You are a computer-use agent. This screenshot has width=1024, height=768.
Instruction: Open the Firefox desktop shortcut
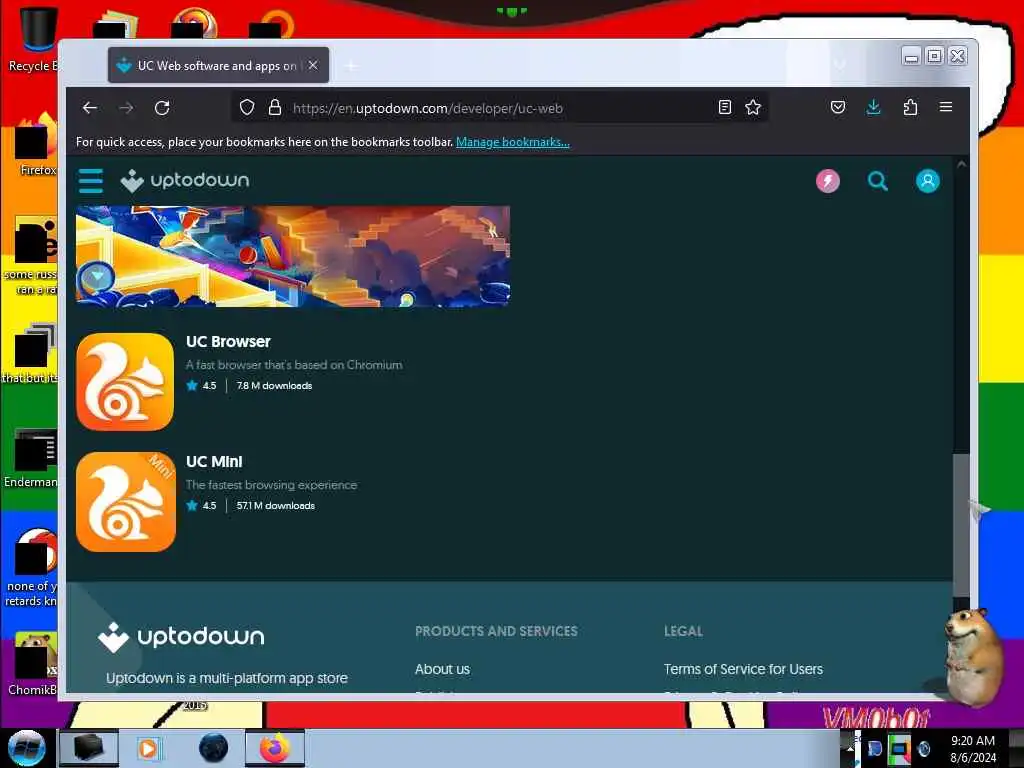[x=34, y=145]
